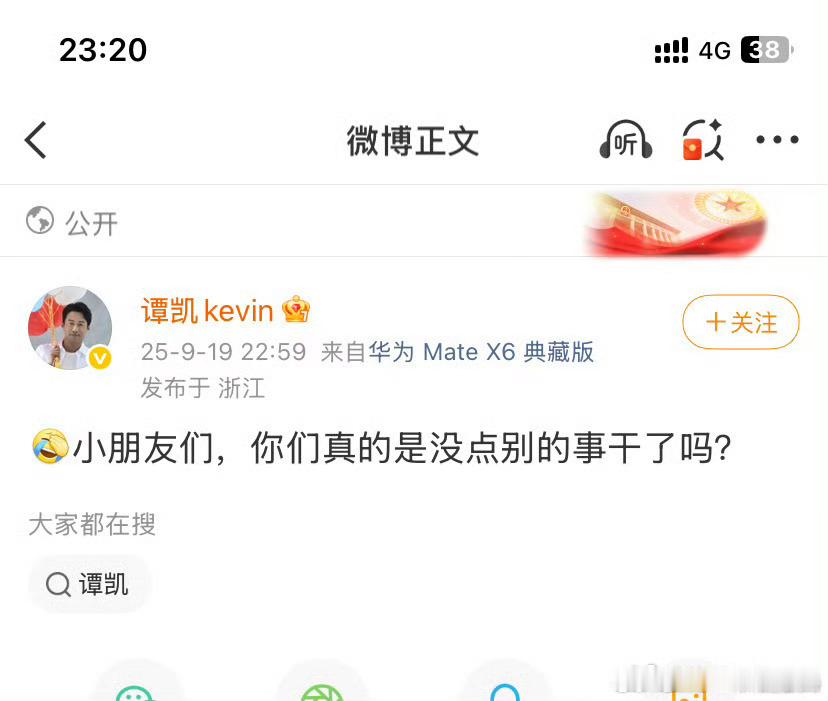Screen dimensions: 828x701
Task: Open the three-dot more options menu
Action: 777,140
